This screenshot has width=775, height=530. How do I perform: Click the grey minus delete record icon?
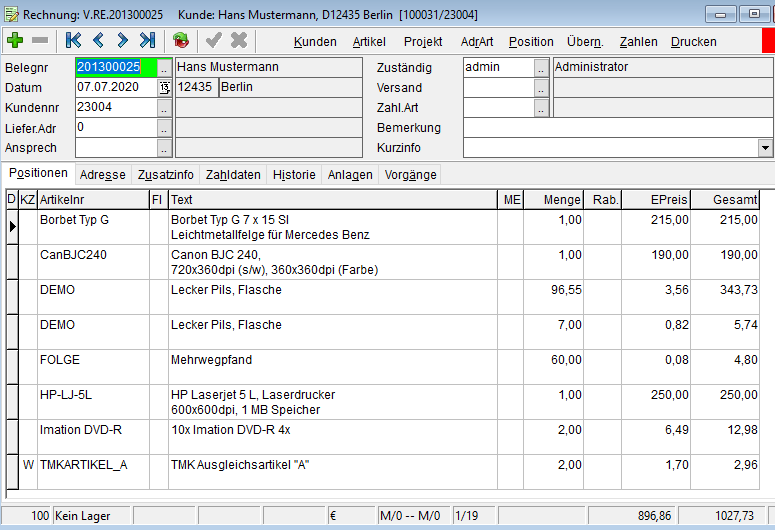coord(40,41)
